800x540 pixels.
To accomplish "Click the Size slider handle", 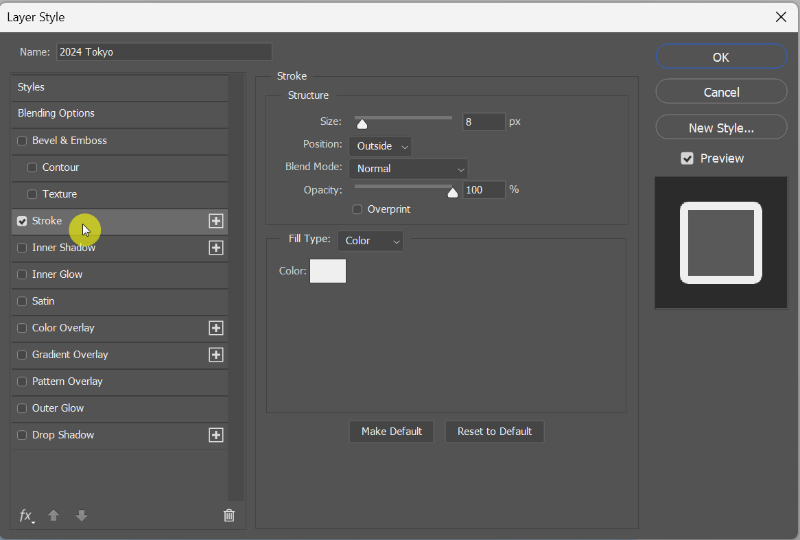I will tap(362, 124).
